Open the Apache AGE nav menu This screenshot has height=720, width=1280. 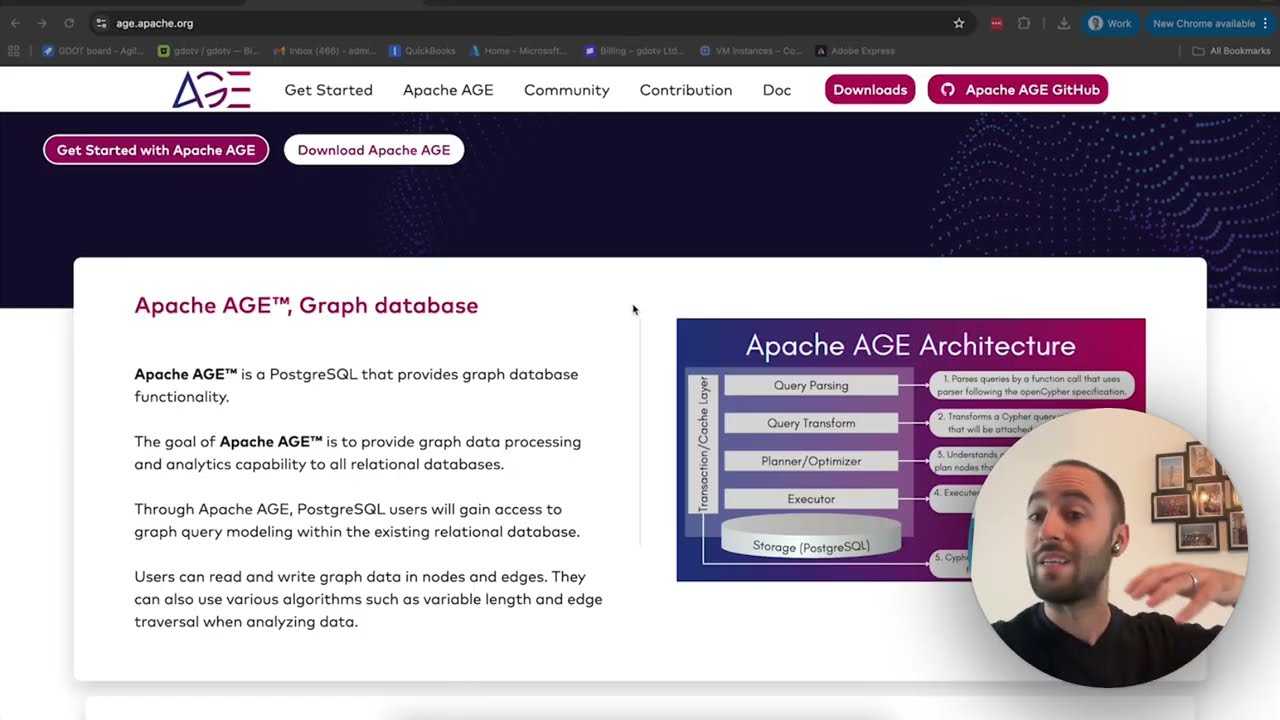tap(448, 90)
